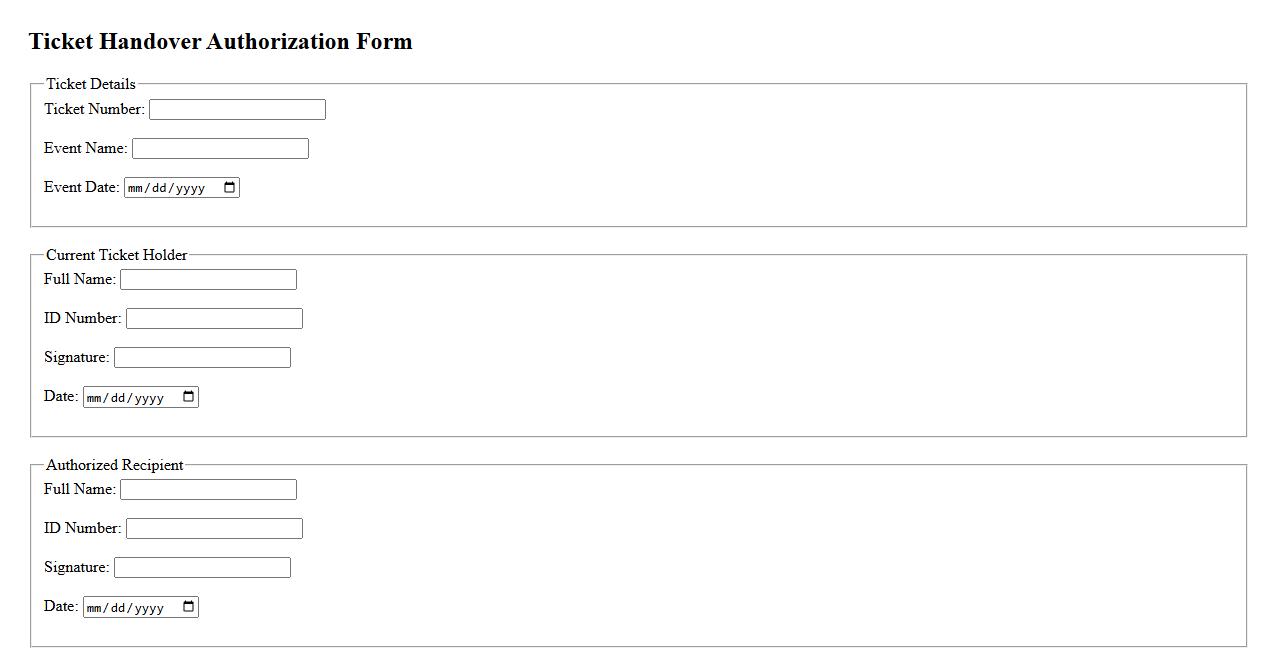Click the "Current Ticket Holder" section legend
The image size is (1278, 650).
tap(116, 255)
